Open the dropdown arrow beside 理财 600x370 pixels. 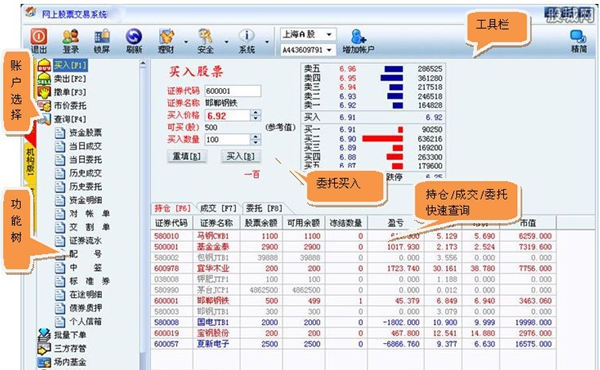(186, 42)
